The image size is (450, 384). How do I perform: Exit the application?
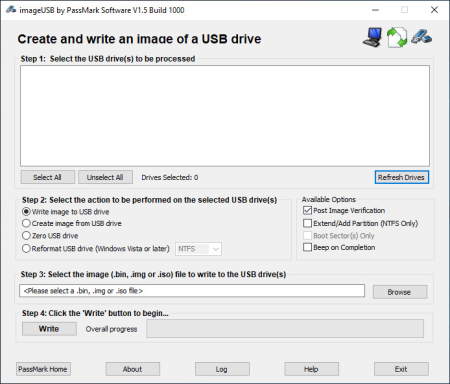point(401,369)
